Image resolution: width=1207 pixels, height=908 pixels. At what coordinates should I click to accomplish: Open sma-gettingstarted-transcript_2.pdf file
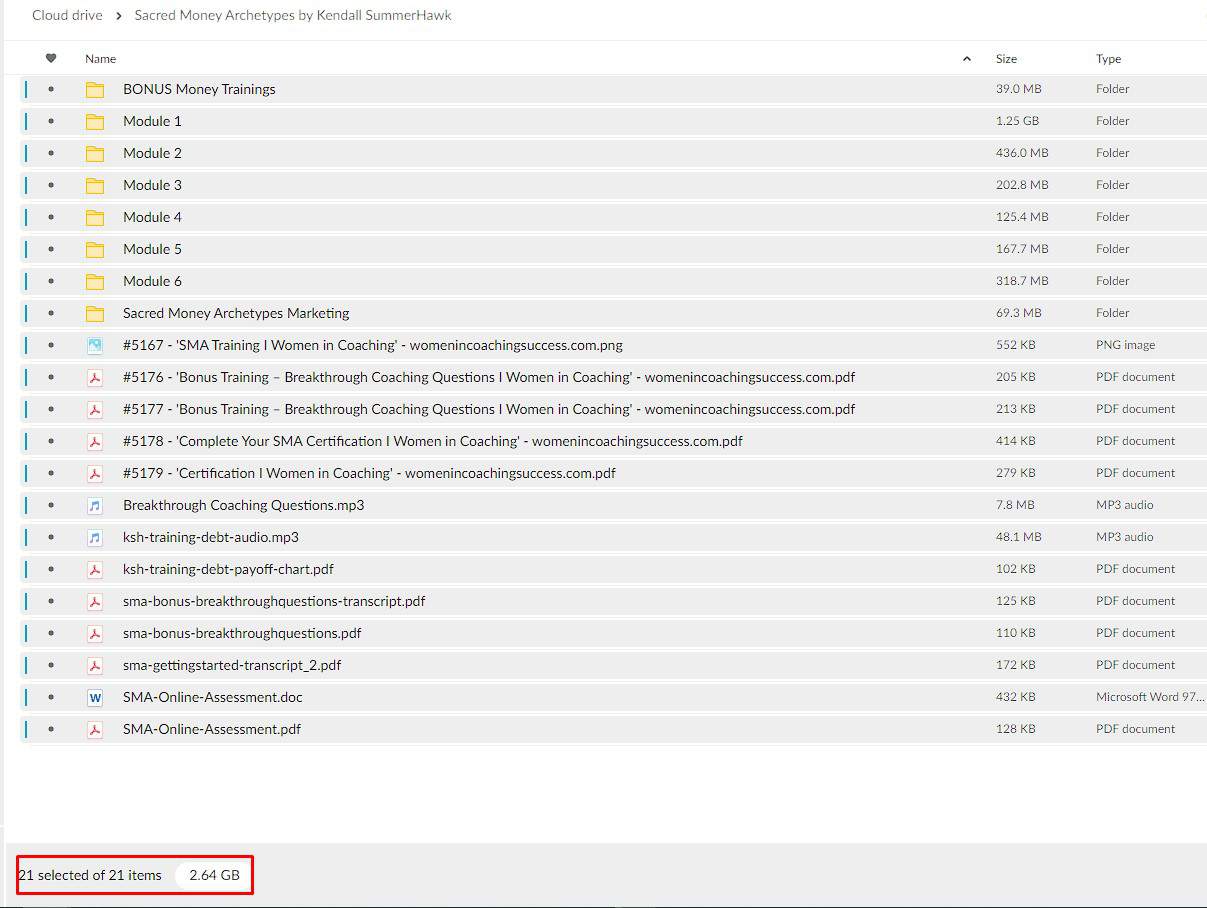coord(232,665)
